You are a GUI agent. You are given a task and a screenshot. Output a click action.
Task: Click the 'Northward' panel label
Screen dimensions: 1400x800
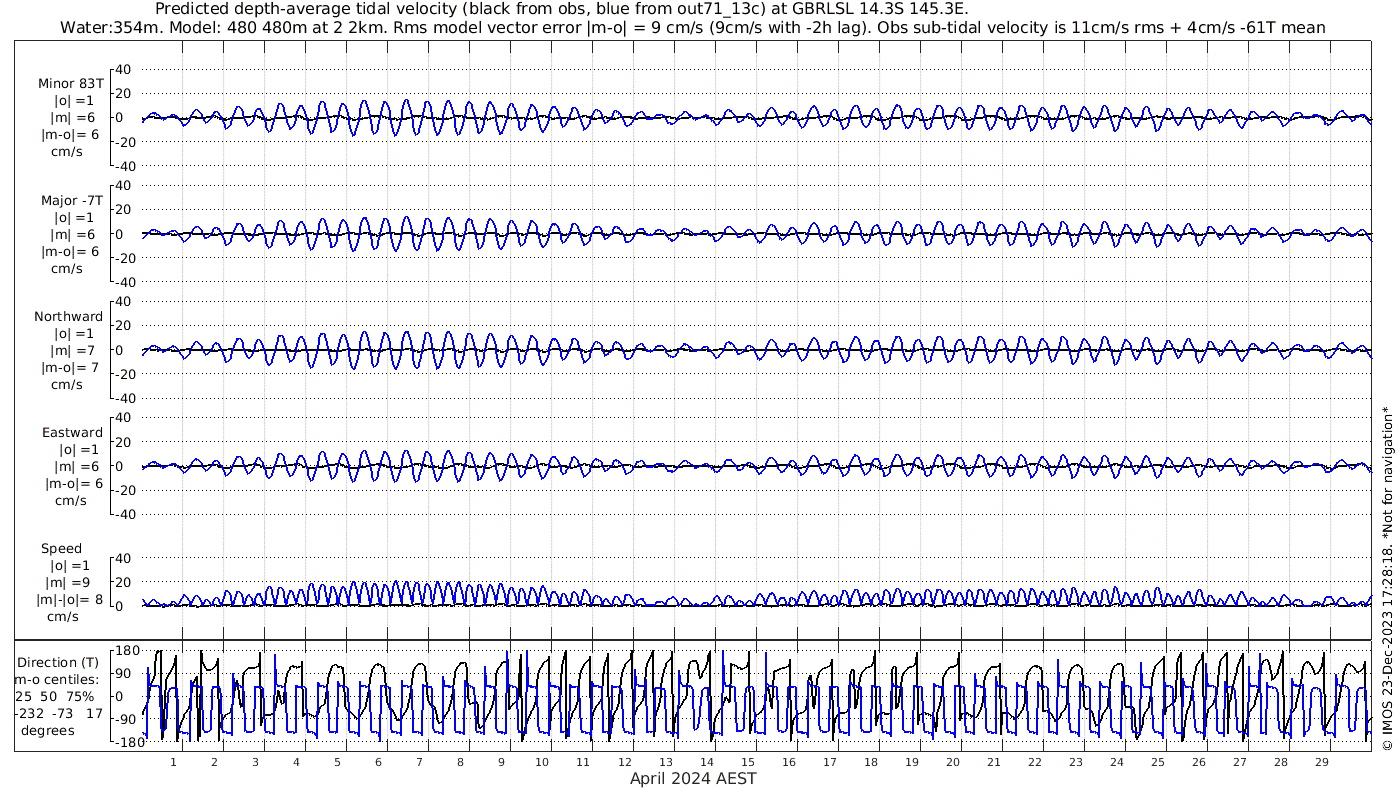pyautogui.click(x=68, y=317)
